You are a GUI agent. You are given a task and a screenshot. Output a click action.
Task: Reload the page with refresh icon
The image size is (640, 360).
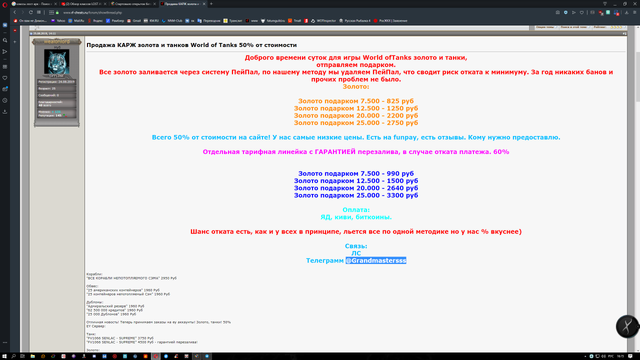point(31,12)
